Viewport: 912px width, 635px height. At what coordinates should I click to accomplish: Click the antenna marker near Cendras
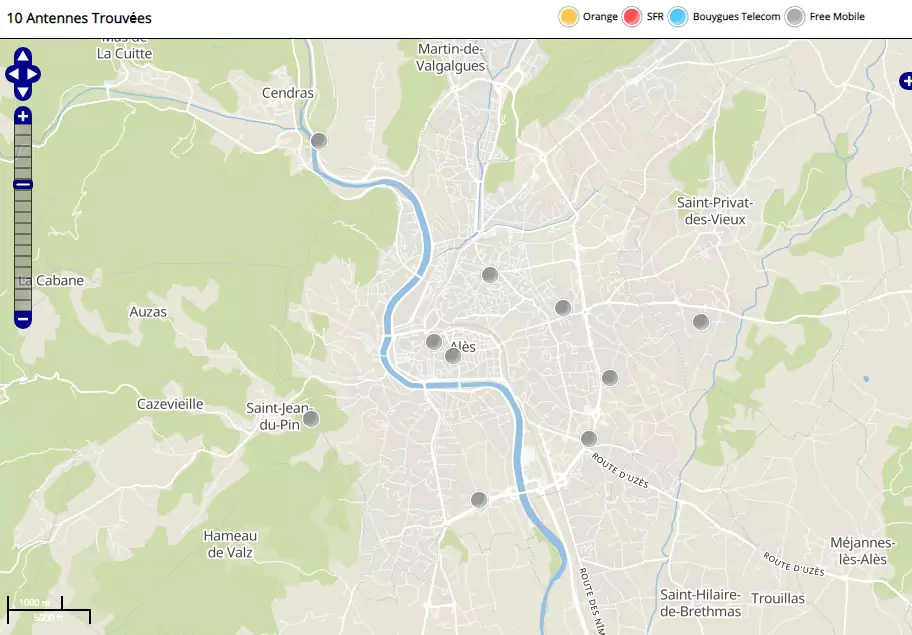pyautogui.click(x=319, y=141)
